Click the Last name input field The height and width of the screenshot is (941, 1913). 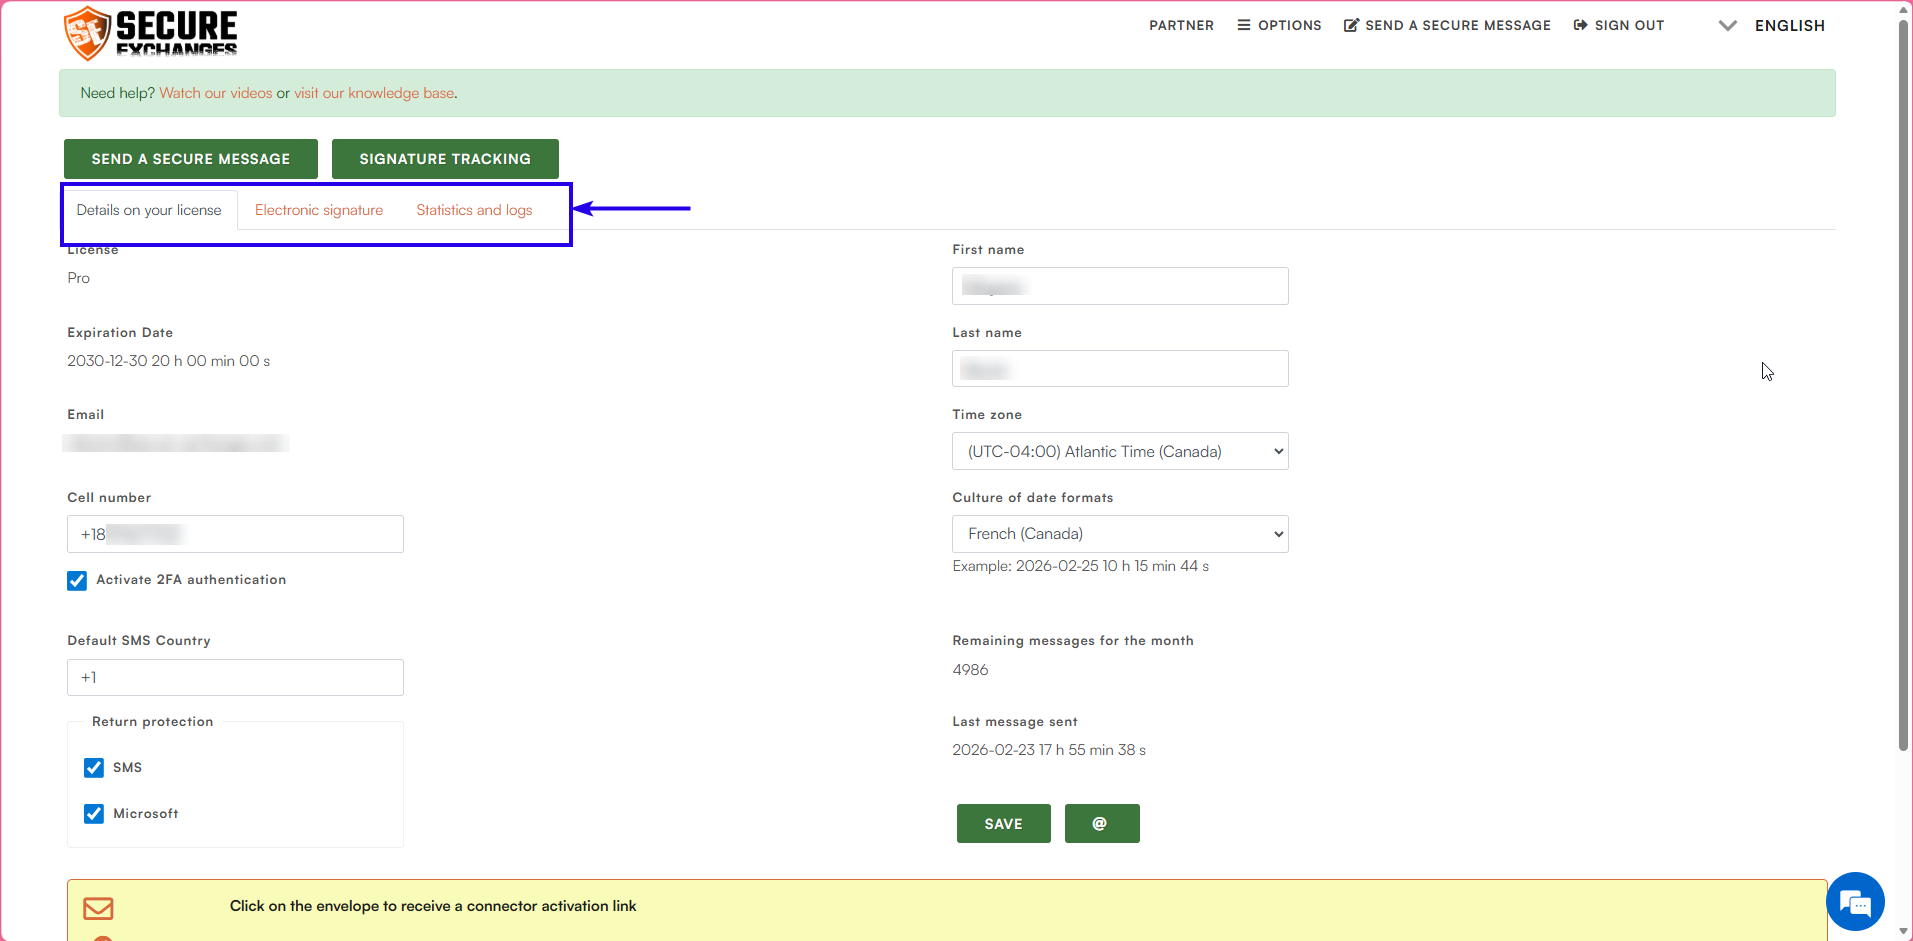tap(1120, 369)
